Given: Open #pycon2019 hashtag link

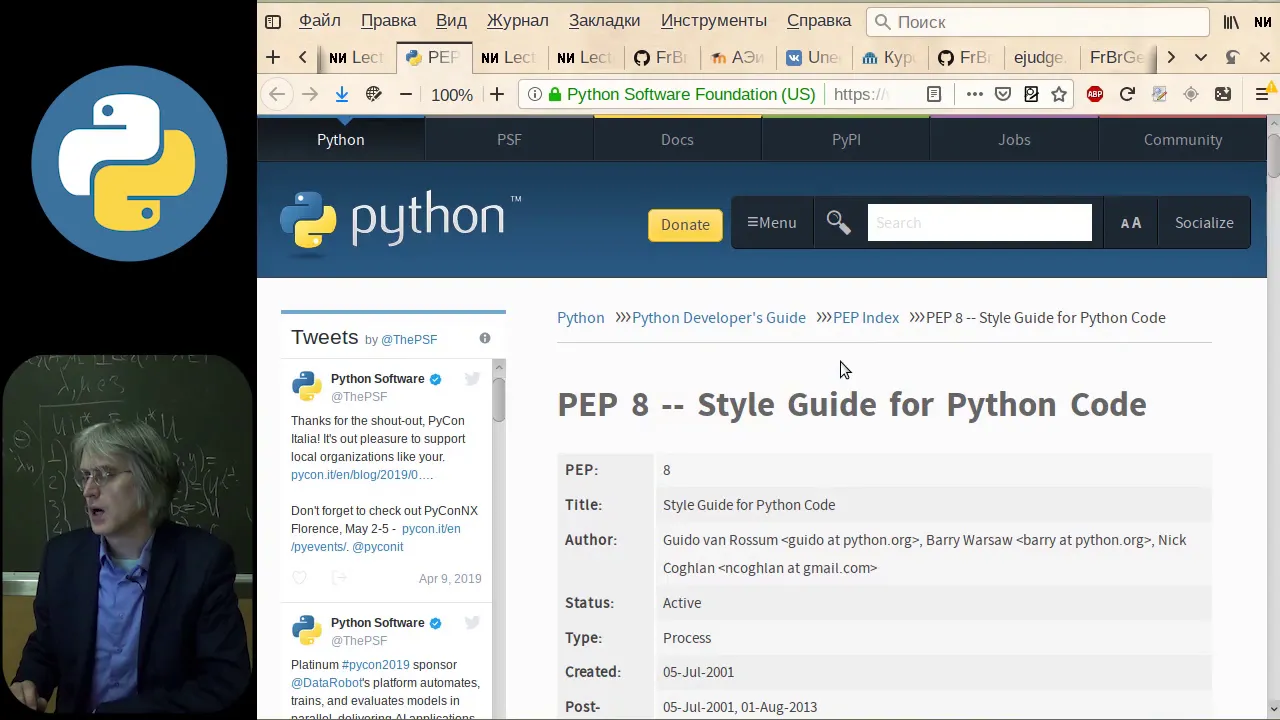Looking at the screenshot, I should (376, 665).
